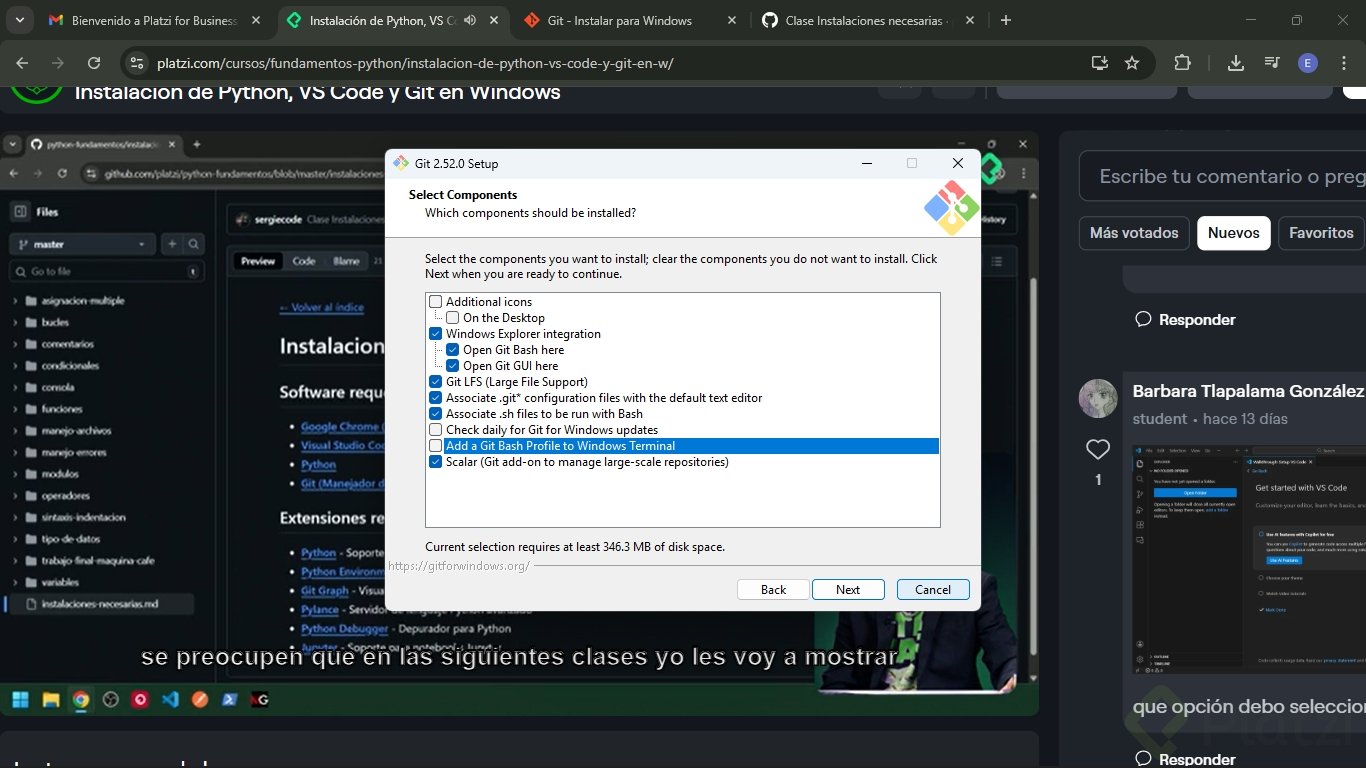Select the Preview tab in GitHub viewer

[x=257, y=261]
